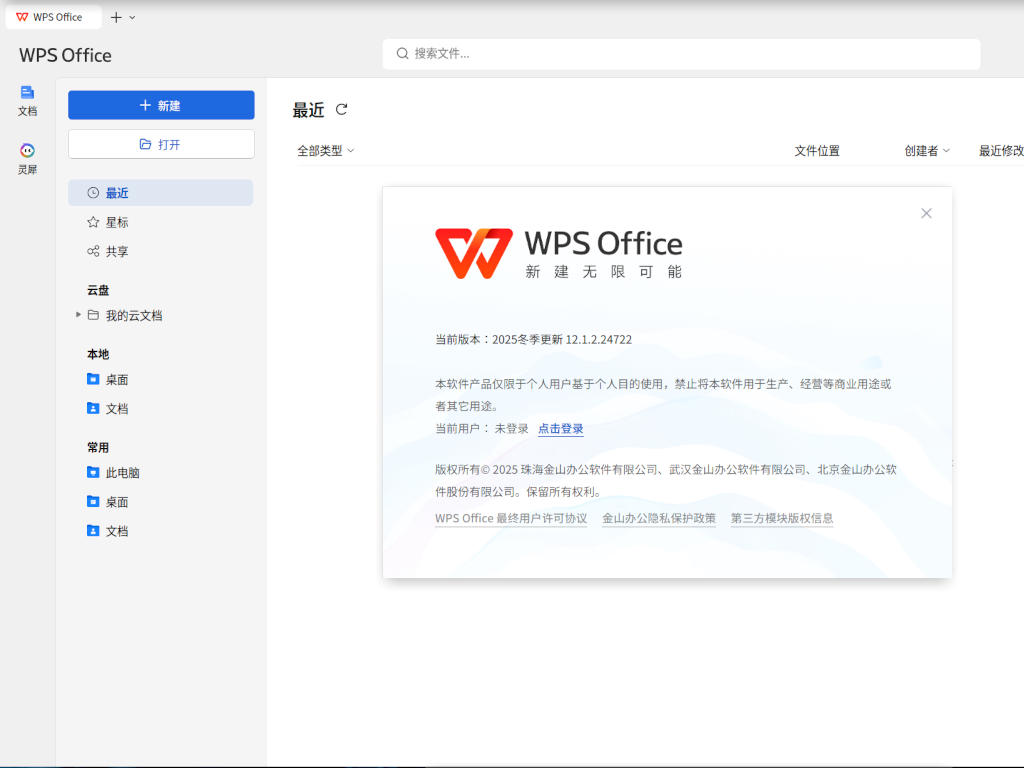Select 最近 in the sidebar list
The image size is (1024, 768).
117,193
